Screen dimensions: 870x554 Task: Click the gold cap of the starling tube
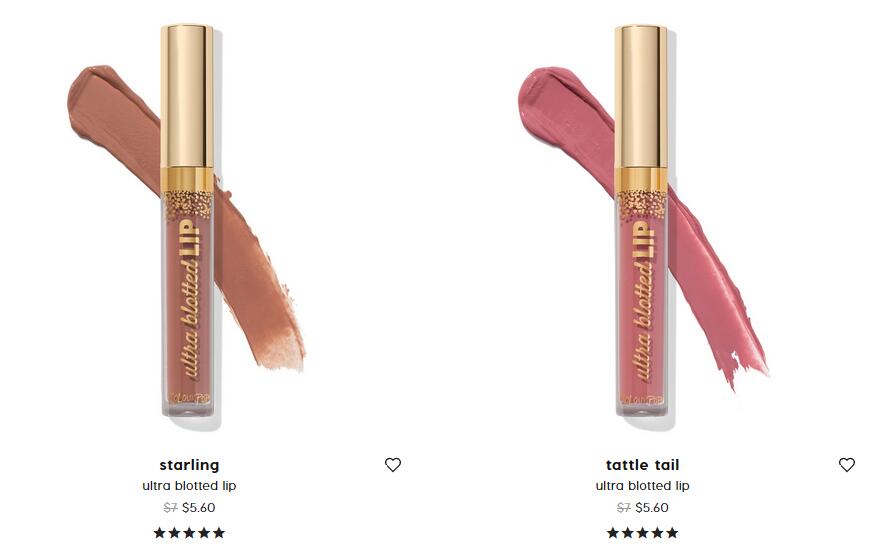[188, 95]
